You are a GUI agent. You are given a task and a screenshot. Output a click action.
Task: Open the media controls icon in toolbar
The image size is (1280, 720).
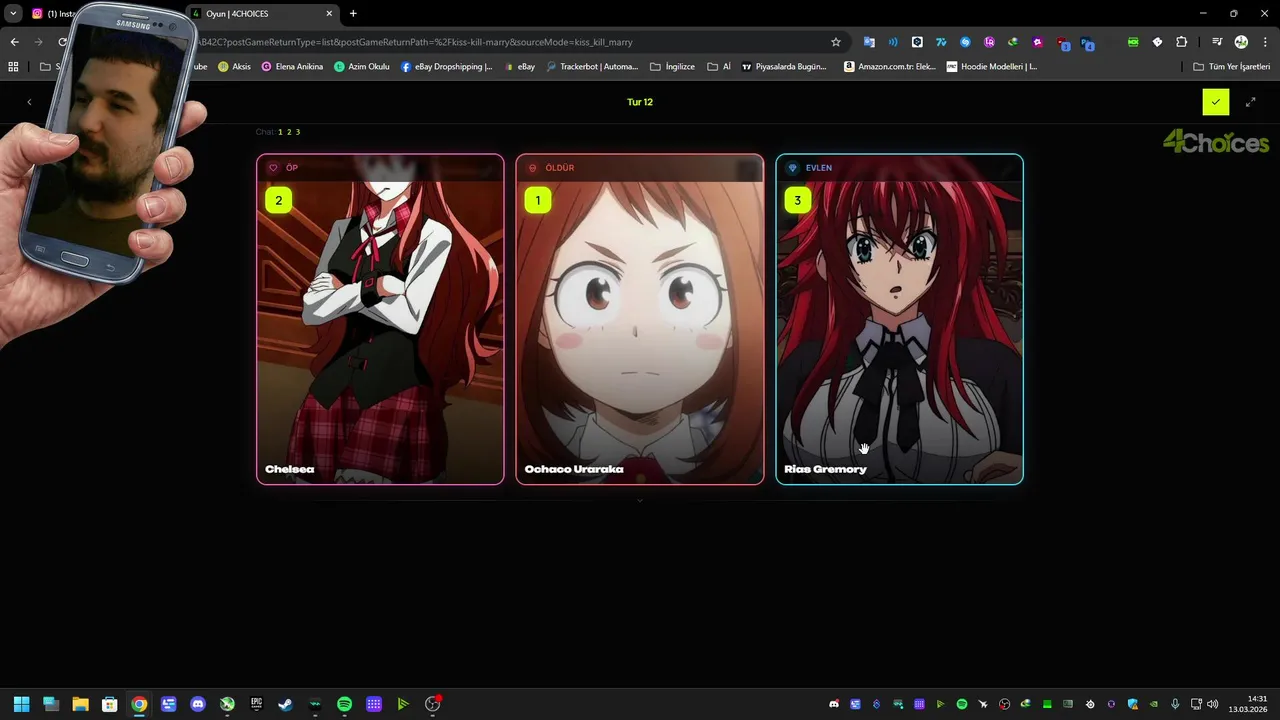pos(1216,42)
